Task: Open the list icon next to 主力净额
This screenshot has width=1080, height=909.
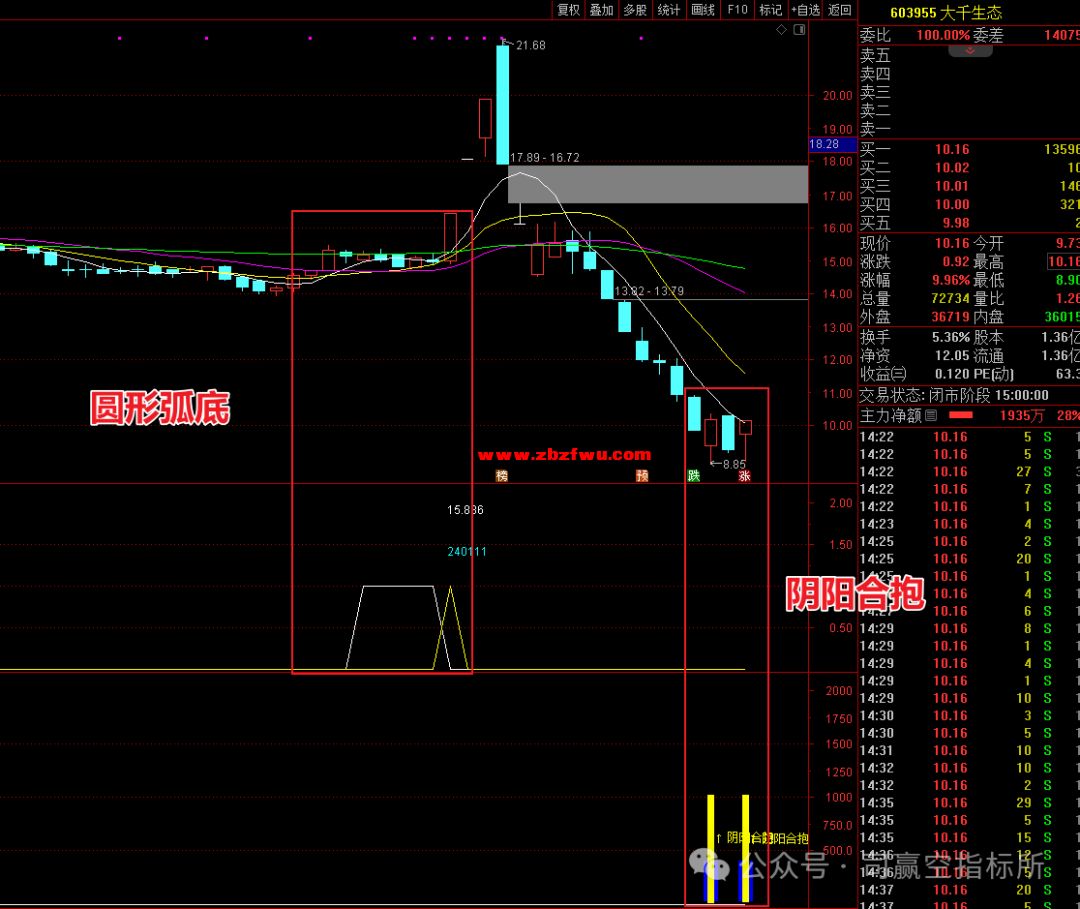Action: (x=931, y=415)
